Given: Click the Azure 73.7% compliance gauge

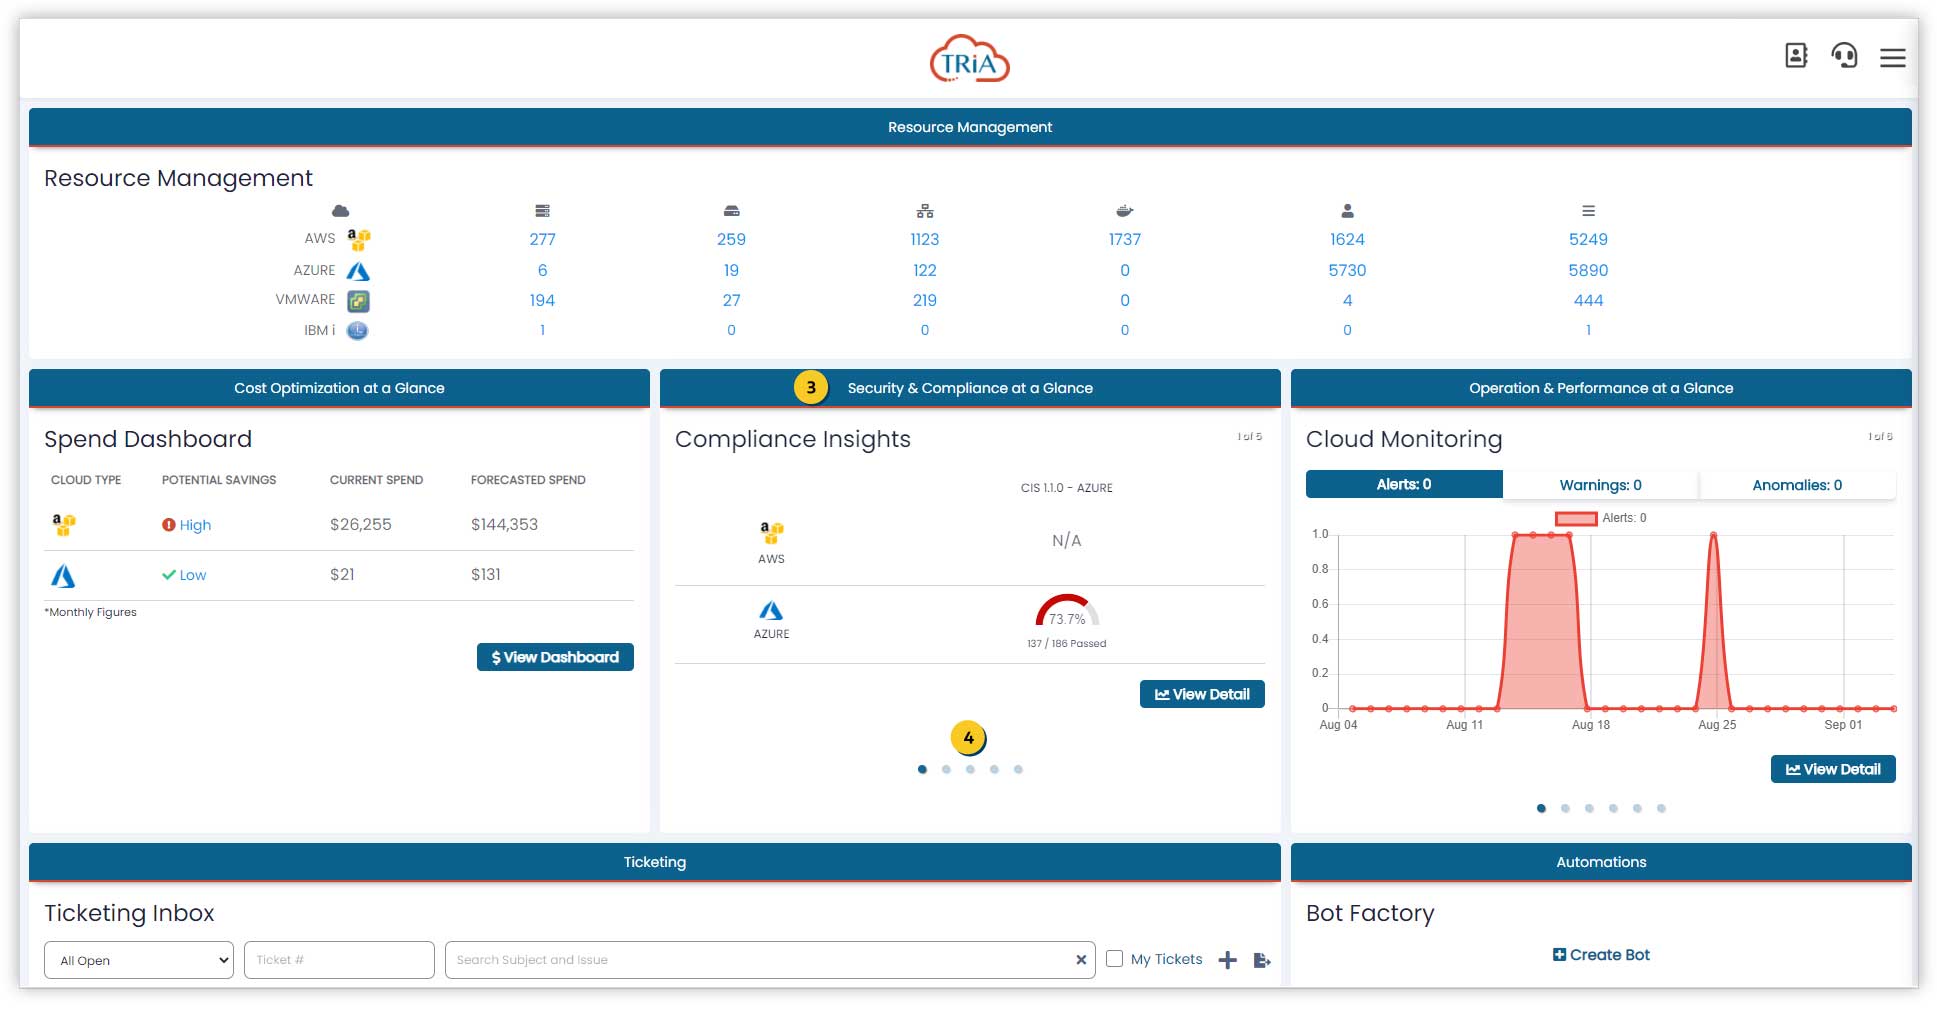Looking at the screenshot, I should click(1067, 611).
